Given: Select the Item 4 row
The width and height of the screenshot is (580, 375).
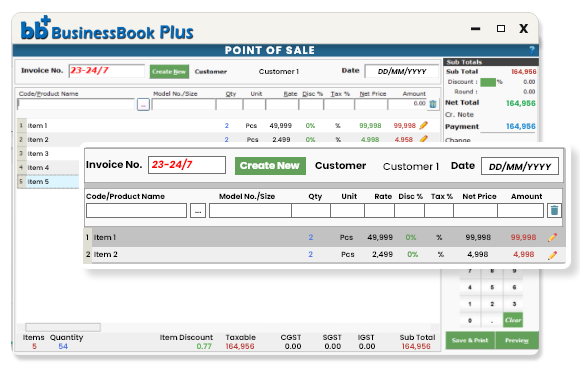Looking at the screenshot, I should (48, 168).
